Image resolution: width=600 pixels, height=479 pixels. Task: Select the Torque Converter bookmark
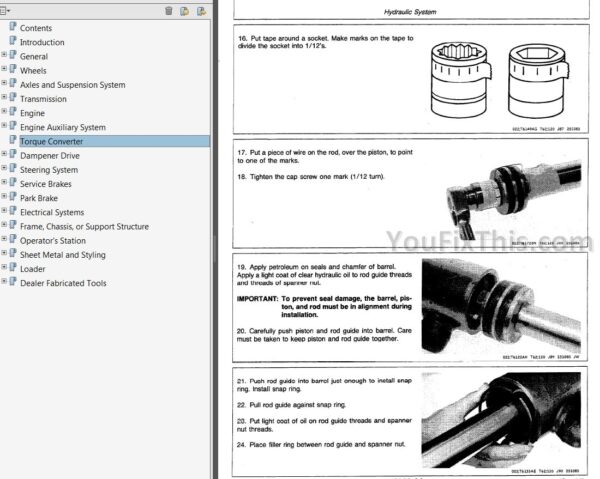pyautogui.click(x=50, y=142)
